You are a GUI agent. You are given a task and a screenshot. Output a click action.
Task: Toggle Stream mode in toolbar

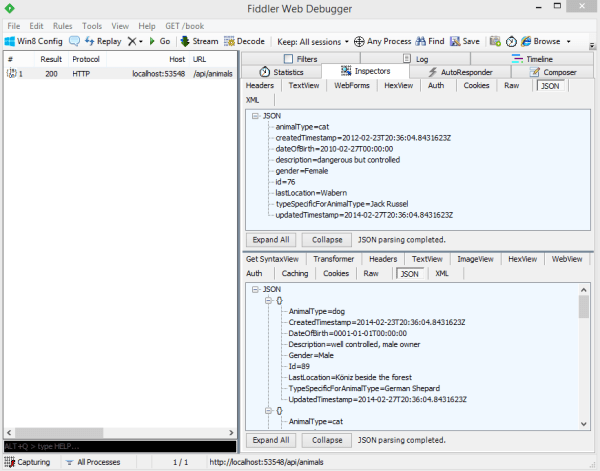[x=199, y=41]
